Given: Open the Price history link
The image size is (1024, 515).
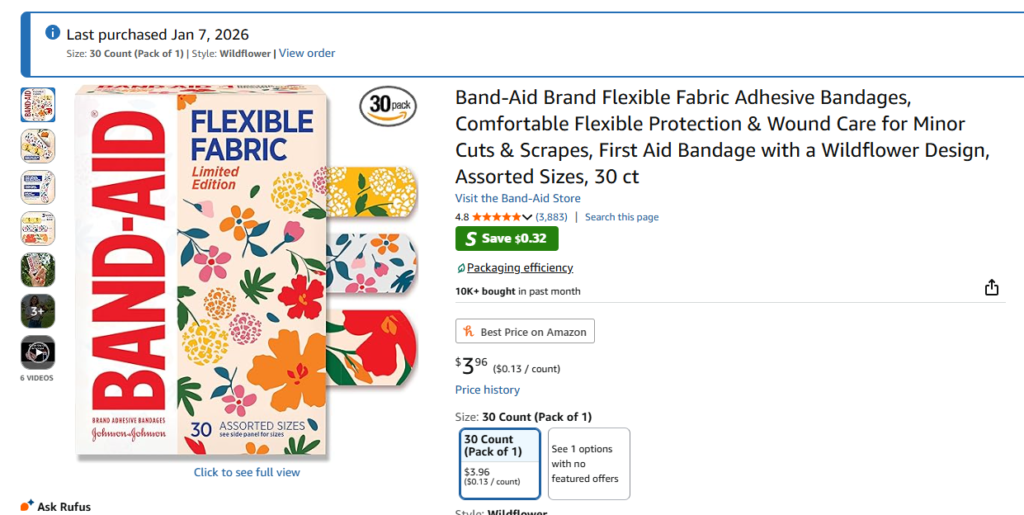Looking at the screenshot, I should pos(487,390).
